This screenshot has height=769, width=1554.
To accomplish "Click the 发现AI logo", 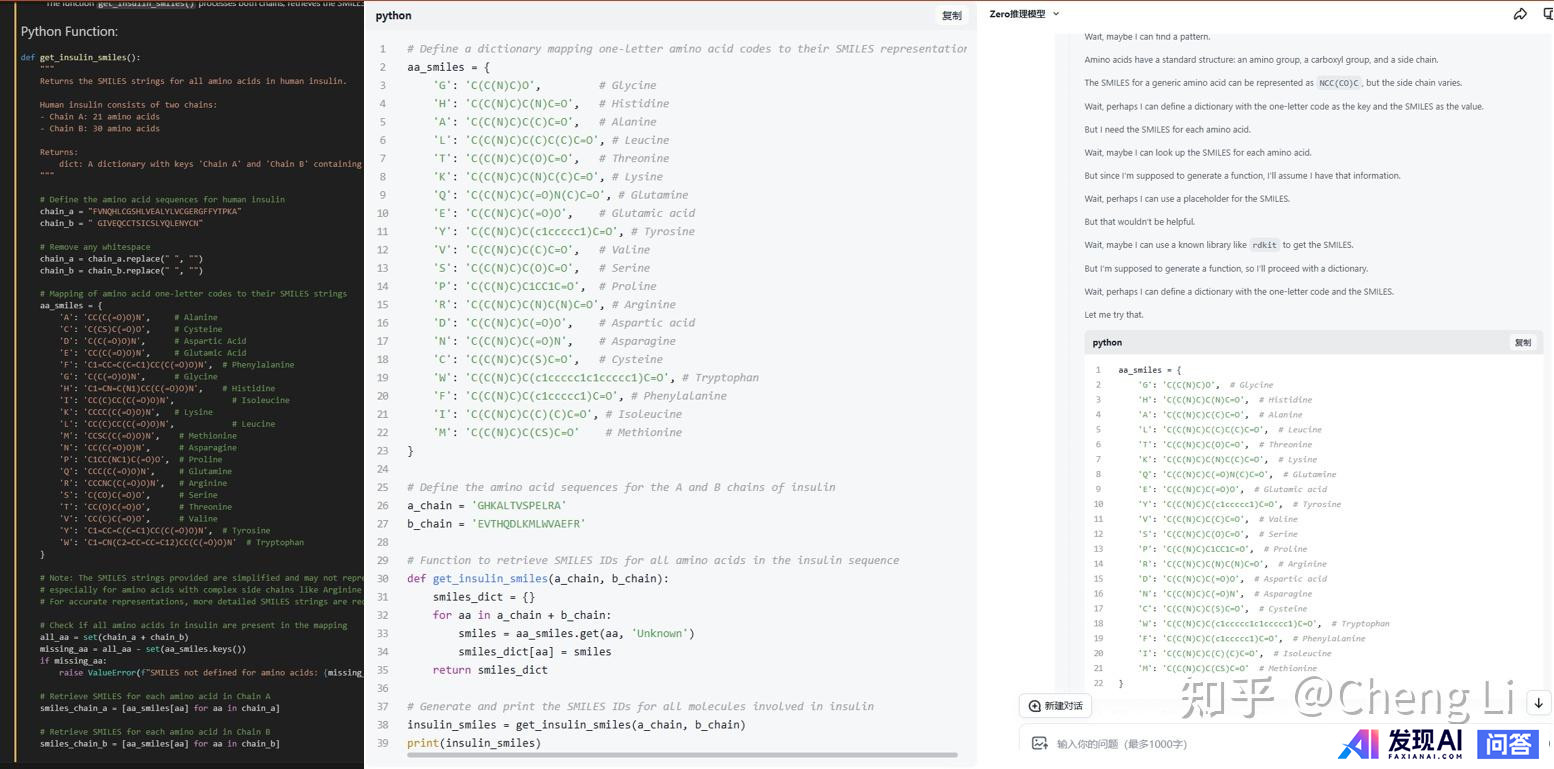I will click(x=1400, y=743).
